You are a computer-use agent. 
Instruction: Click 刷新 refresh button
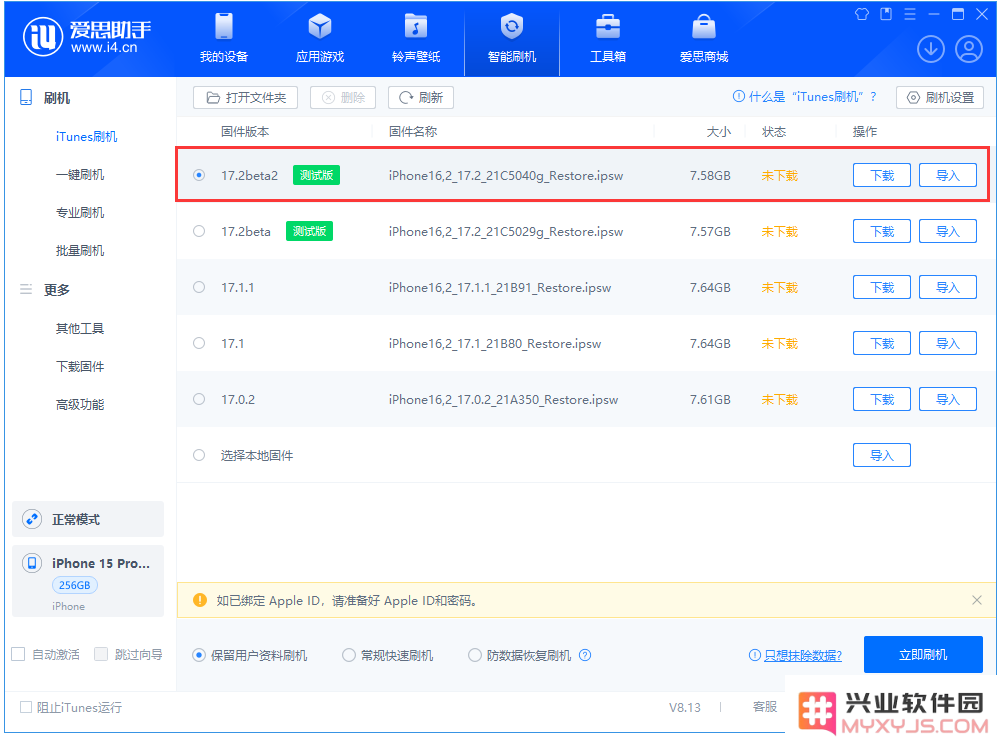(x=421, y=98)
